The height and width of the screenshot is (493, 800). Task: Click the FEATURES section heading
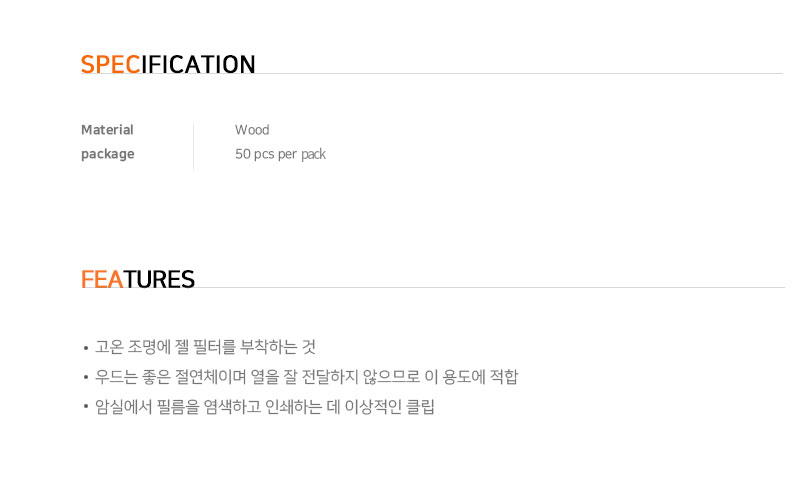click(x=138, y=279)
